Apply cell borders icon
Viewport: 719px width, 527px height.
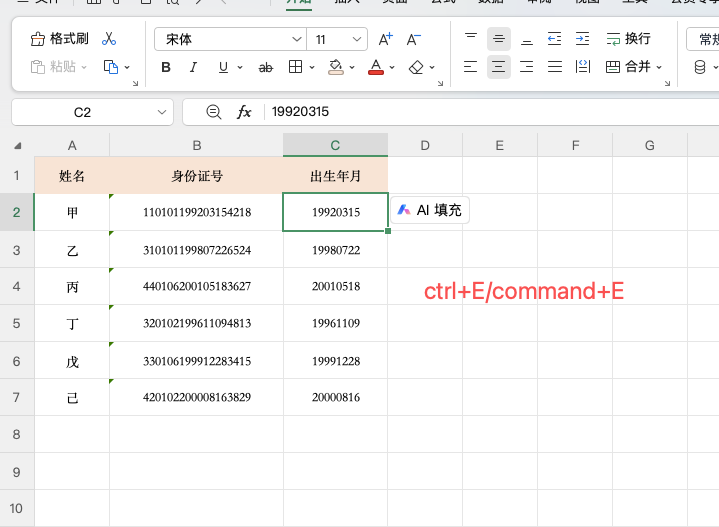pyautogui.click(x=295, y=67)
